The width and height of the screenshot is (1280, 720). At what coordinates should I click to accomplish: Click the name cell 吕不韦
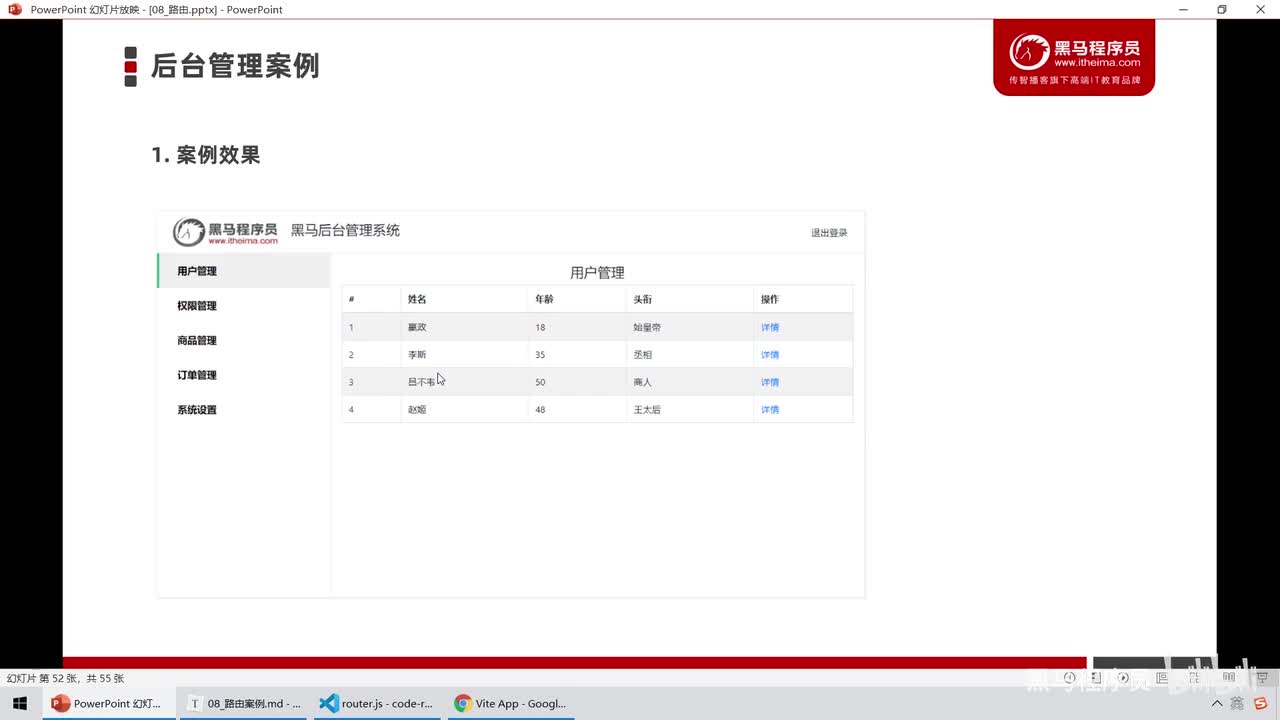pos(422,382)
